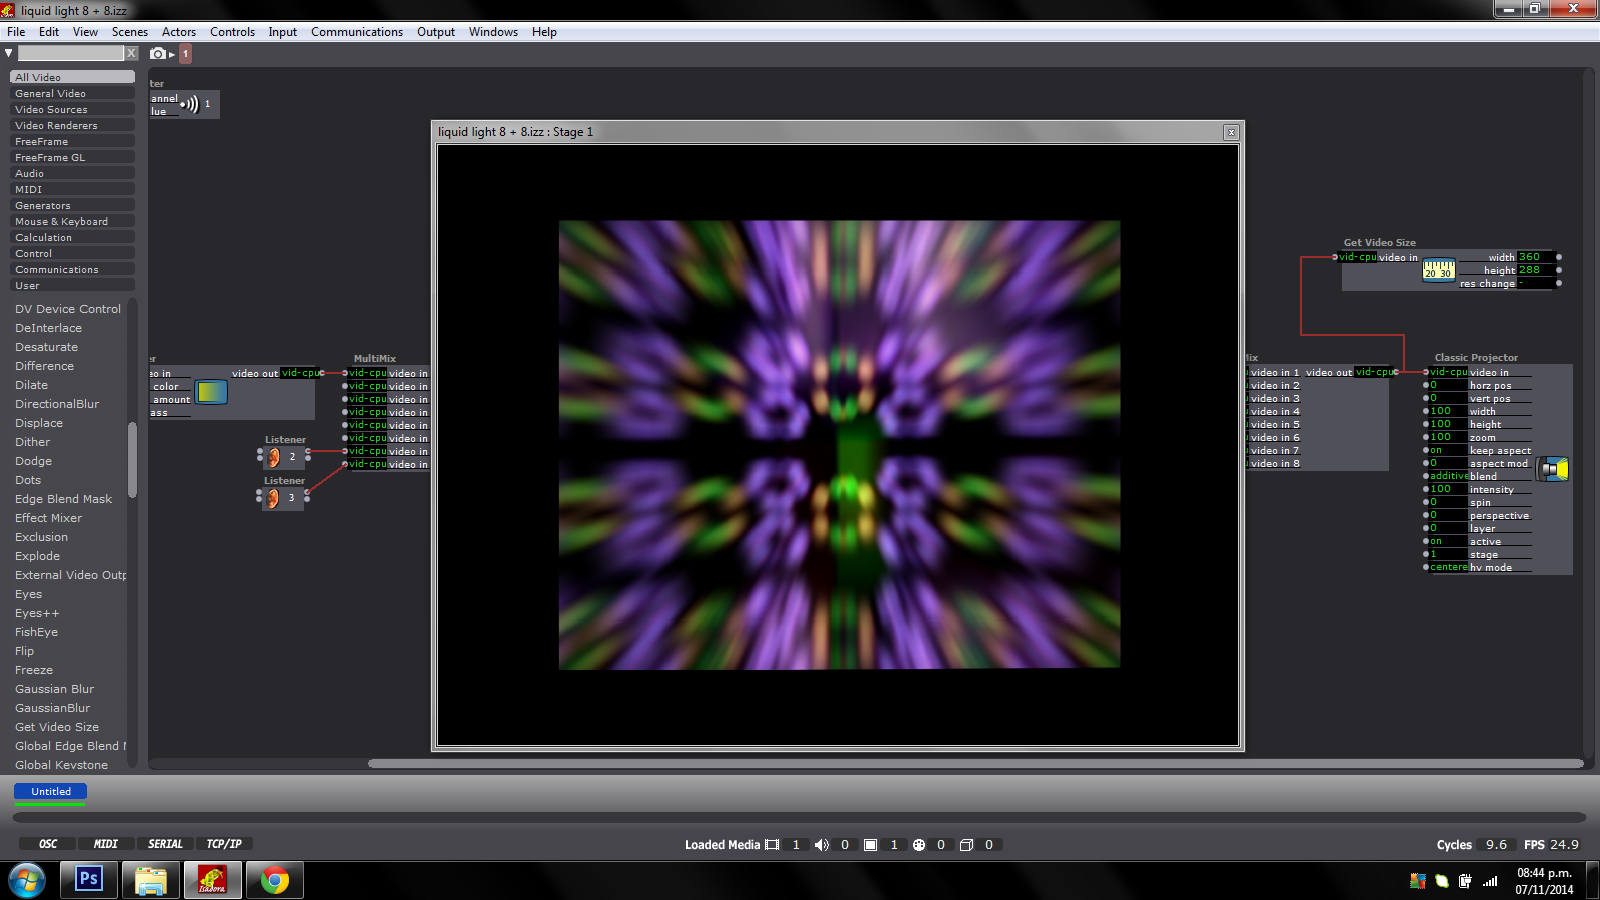Viewport: 1600px width, 900px height.
Task: Toggle Classic Projector active value on
Action: click(1447, 541)
